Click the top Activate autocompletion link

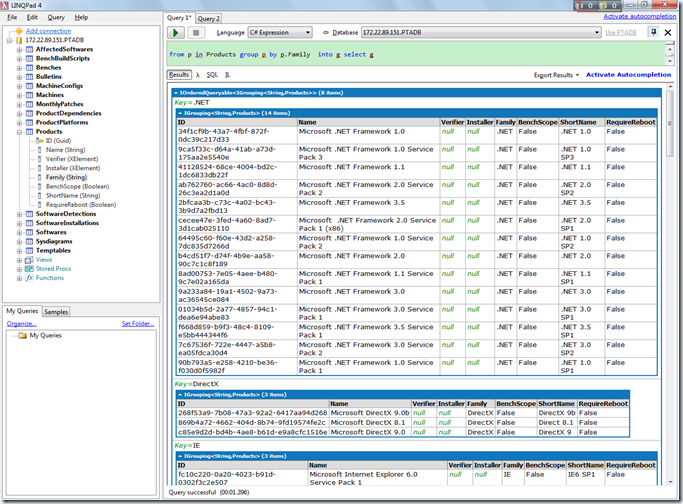coord(639,17)
